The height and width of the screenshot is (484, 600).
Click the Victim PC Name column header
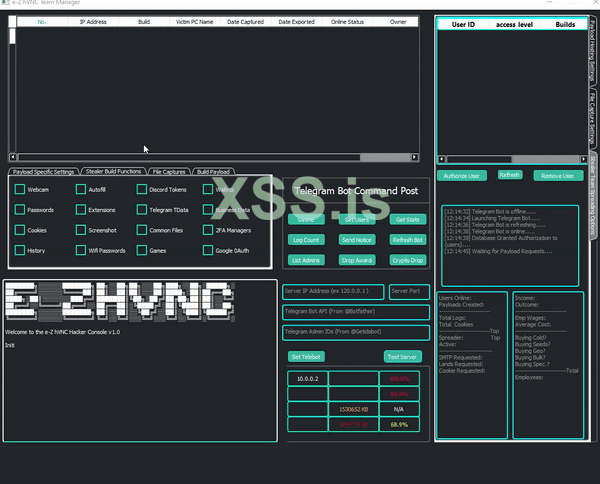click(x=194, y=22)
